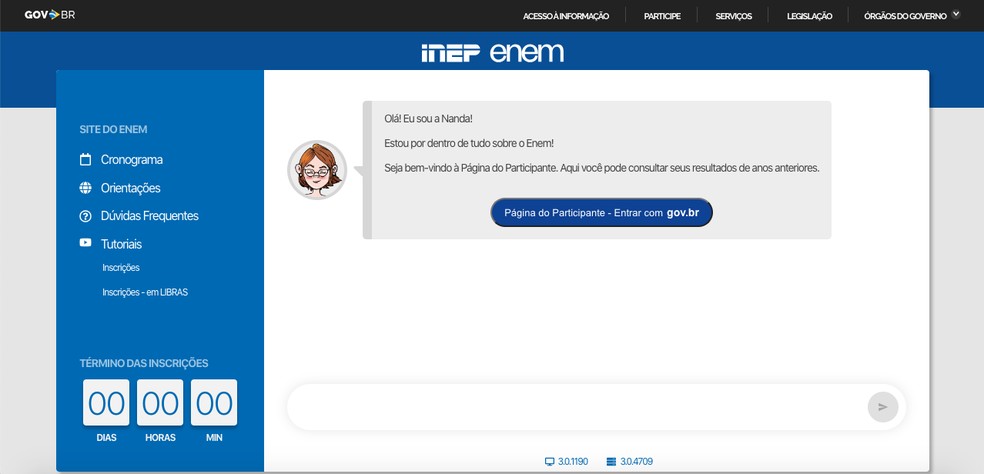Click the send message arrow button
This screenshot has height=474, width=984.
click(x=883, y=407)
